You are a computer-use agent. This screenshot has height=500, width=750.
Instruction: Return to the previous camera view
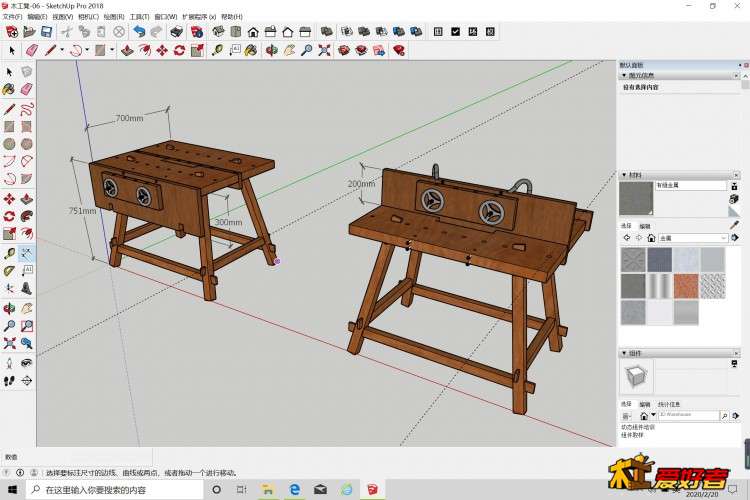tap(26, 343)
